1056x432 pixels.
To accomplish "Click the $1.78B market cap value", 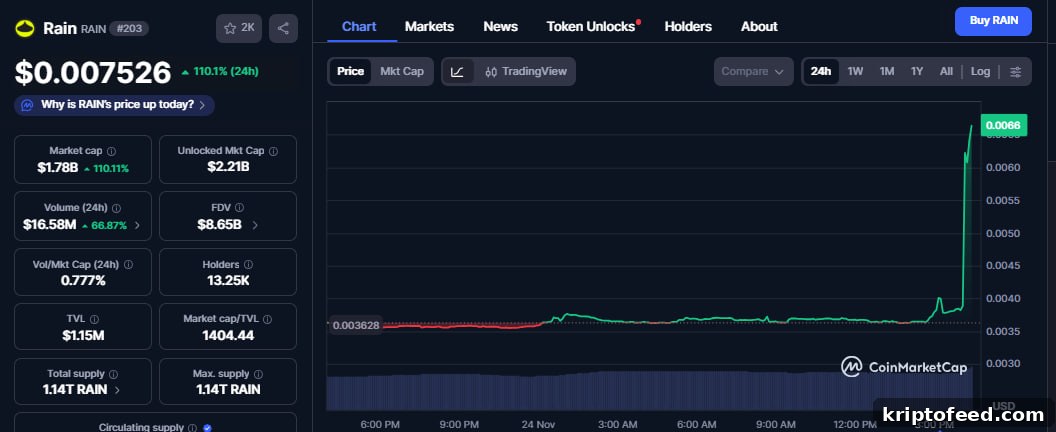I will click(x=58, y=168).
